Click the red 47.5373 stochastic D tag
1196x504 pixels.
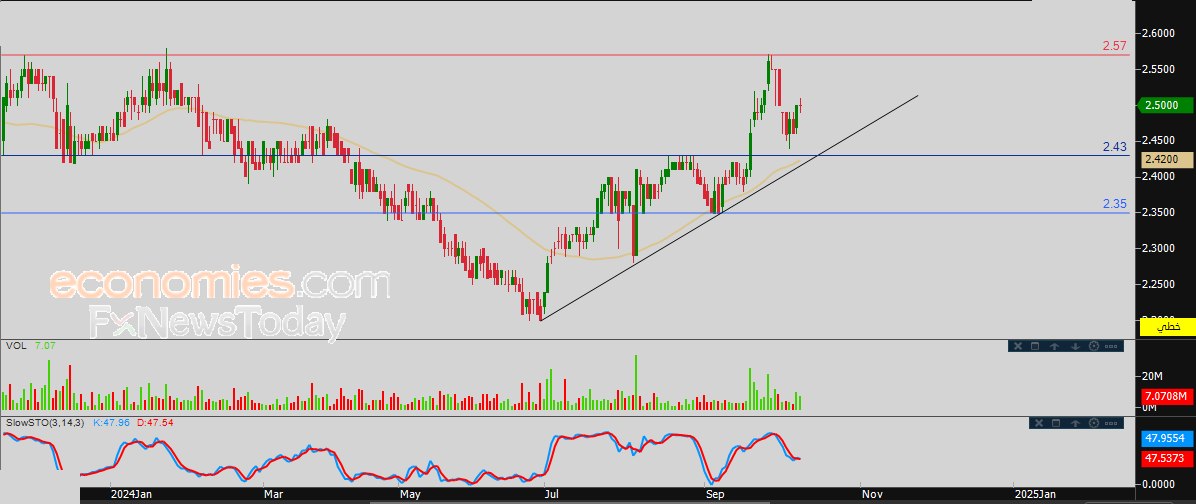tap(1168, 457)
